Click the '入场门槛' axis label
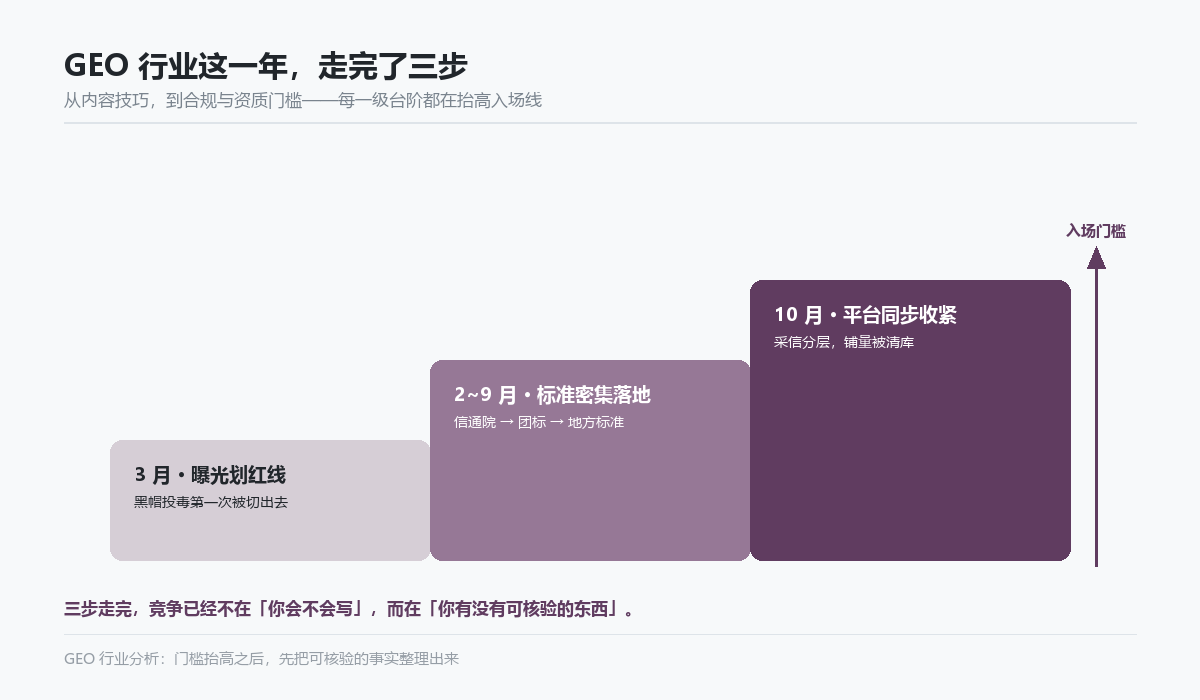Viewport: 1200px width, 700px height. pos(1096,231)
